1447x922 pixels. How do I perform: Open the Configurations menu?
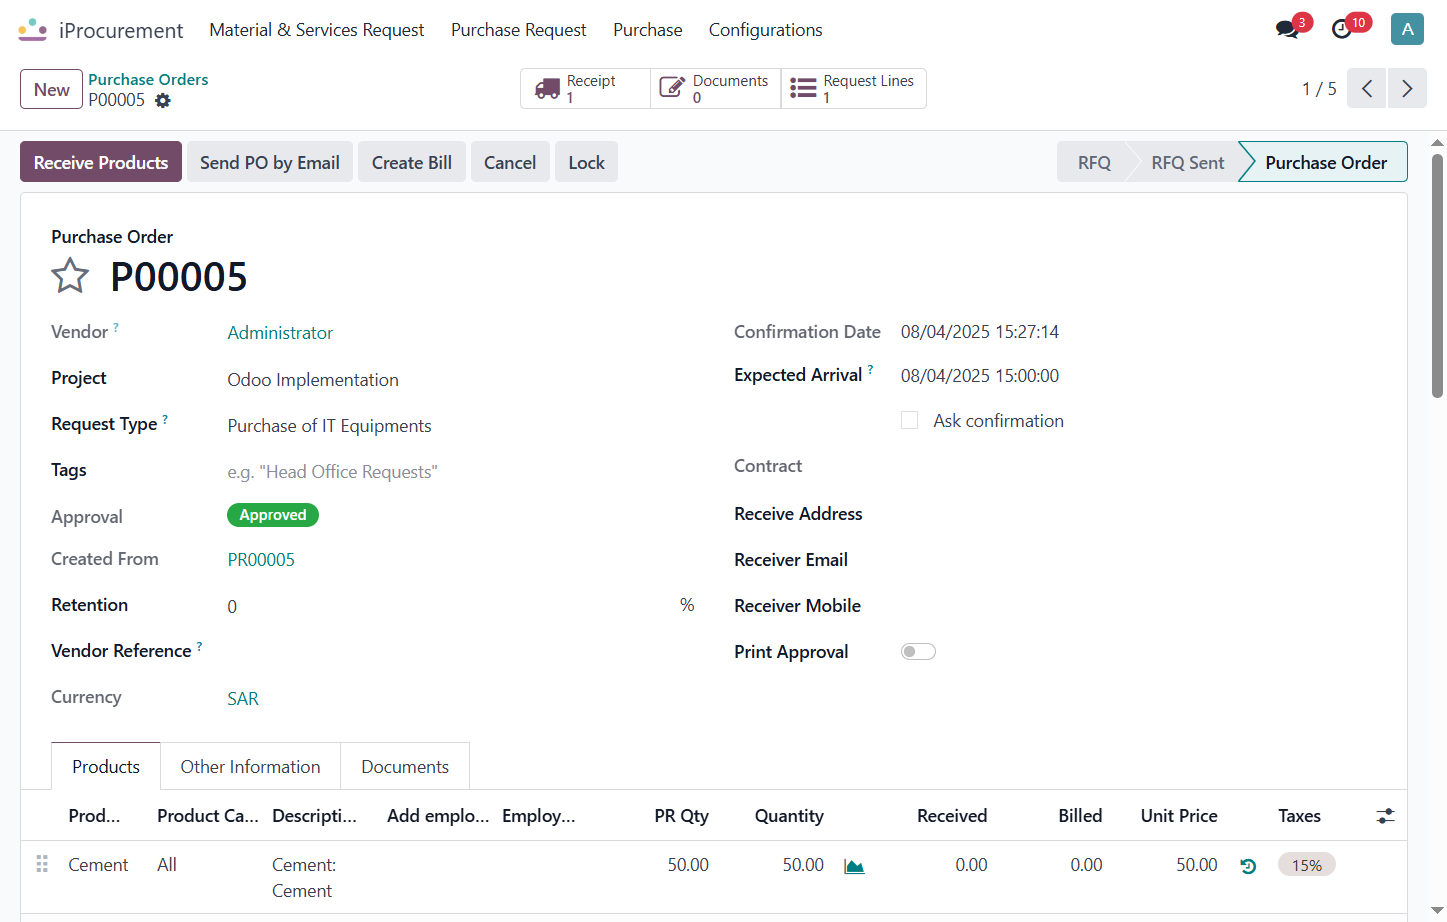766,30
